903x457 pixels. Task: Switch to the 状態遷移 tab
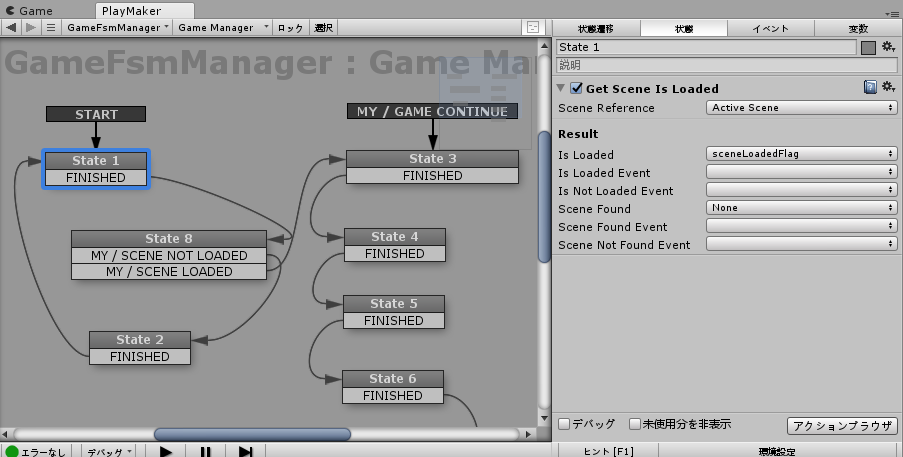(597, 28)
